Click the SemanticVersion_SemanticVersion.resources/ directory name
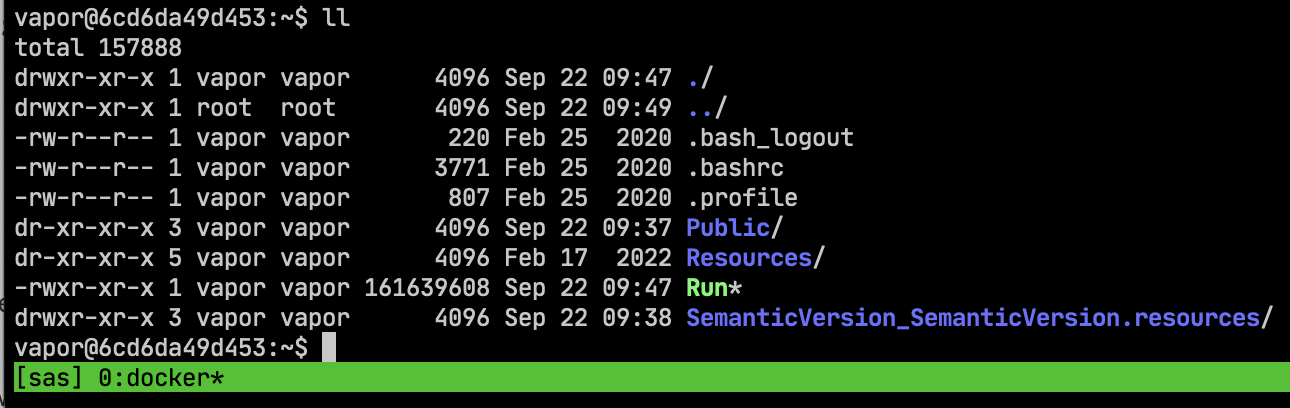Viewport: 1290px width, 408px height. [980, 318]
